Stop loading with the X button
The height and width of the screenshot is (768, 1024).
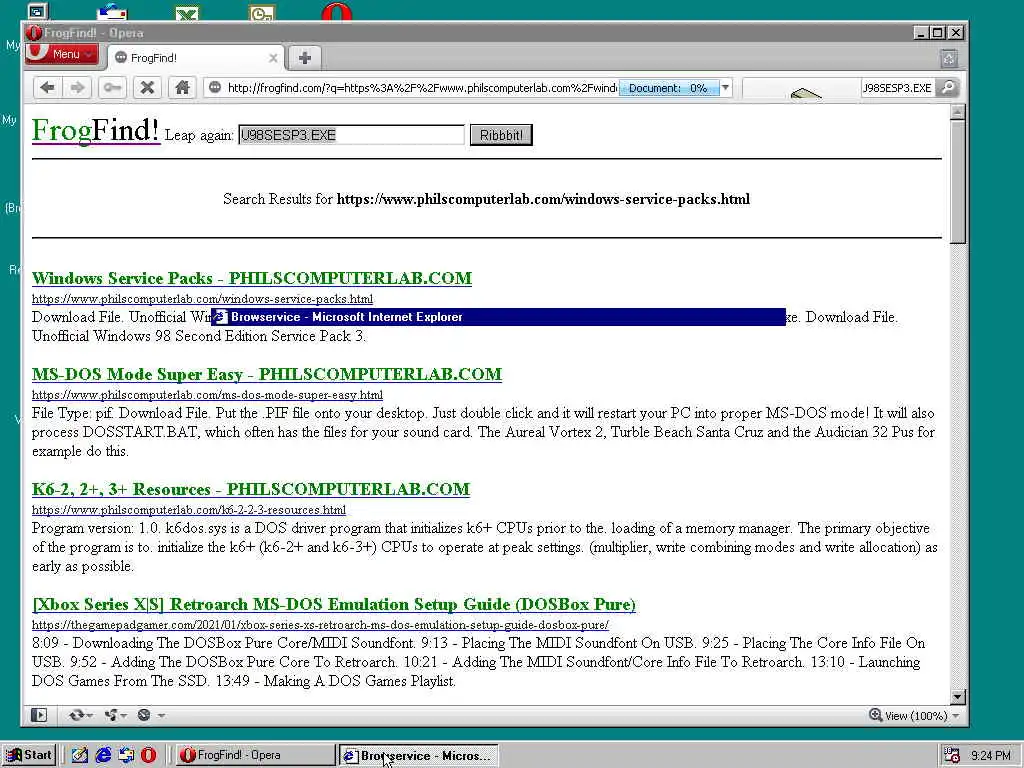pyautogui.click(x=148, y=88)
